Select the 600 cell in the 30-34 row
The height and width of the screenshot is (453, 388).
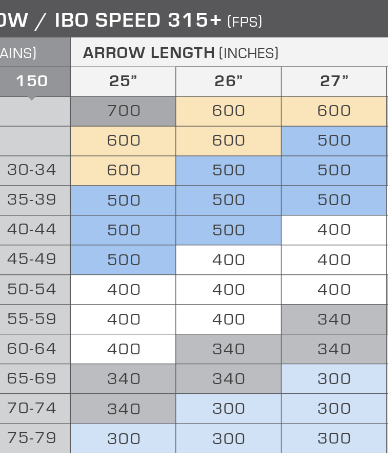[123, 170]
